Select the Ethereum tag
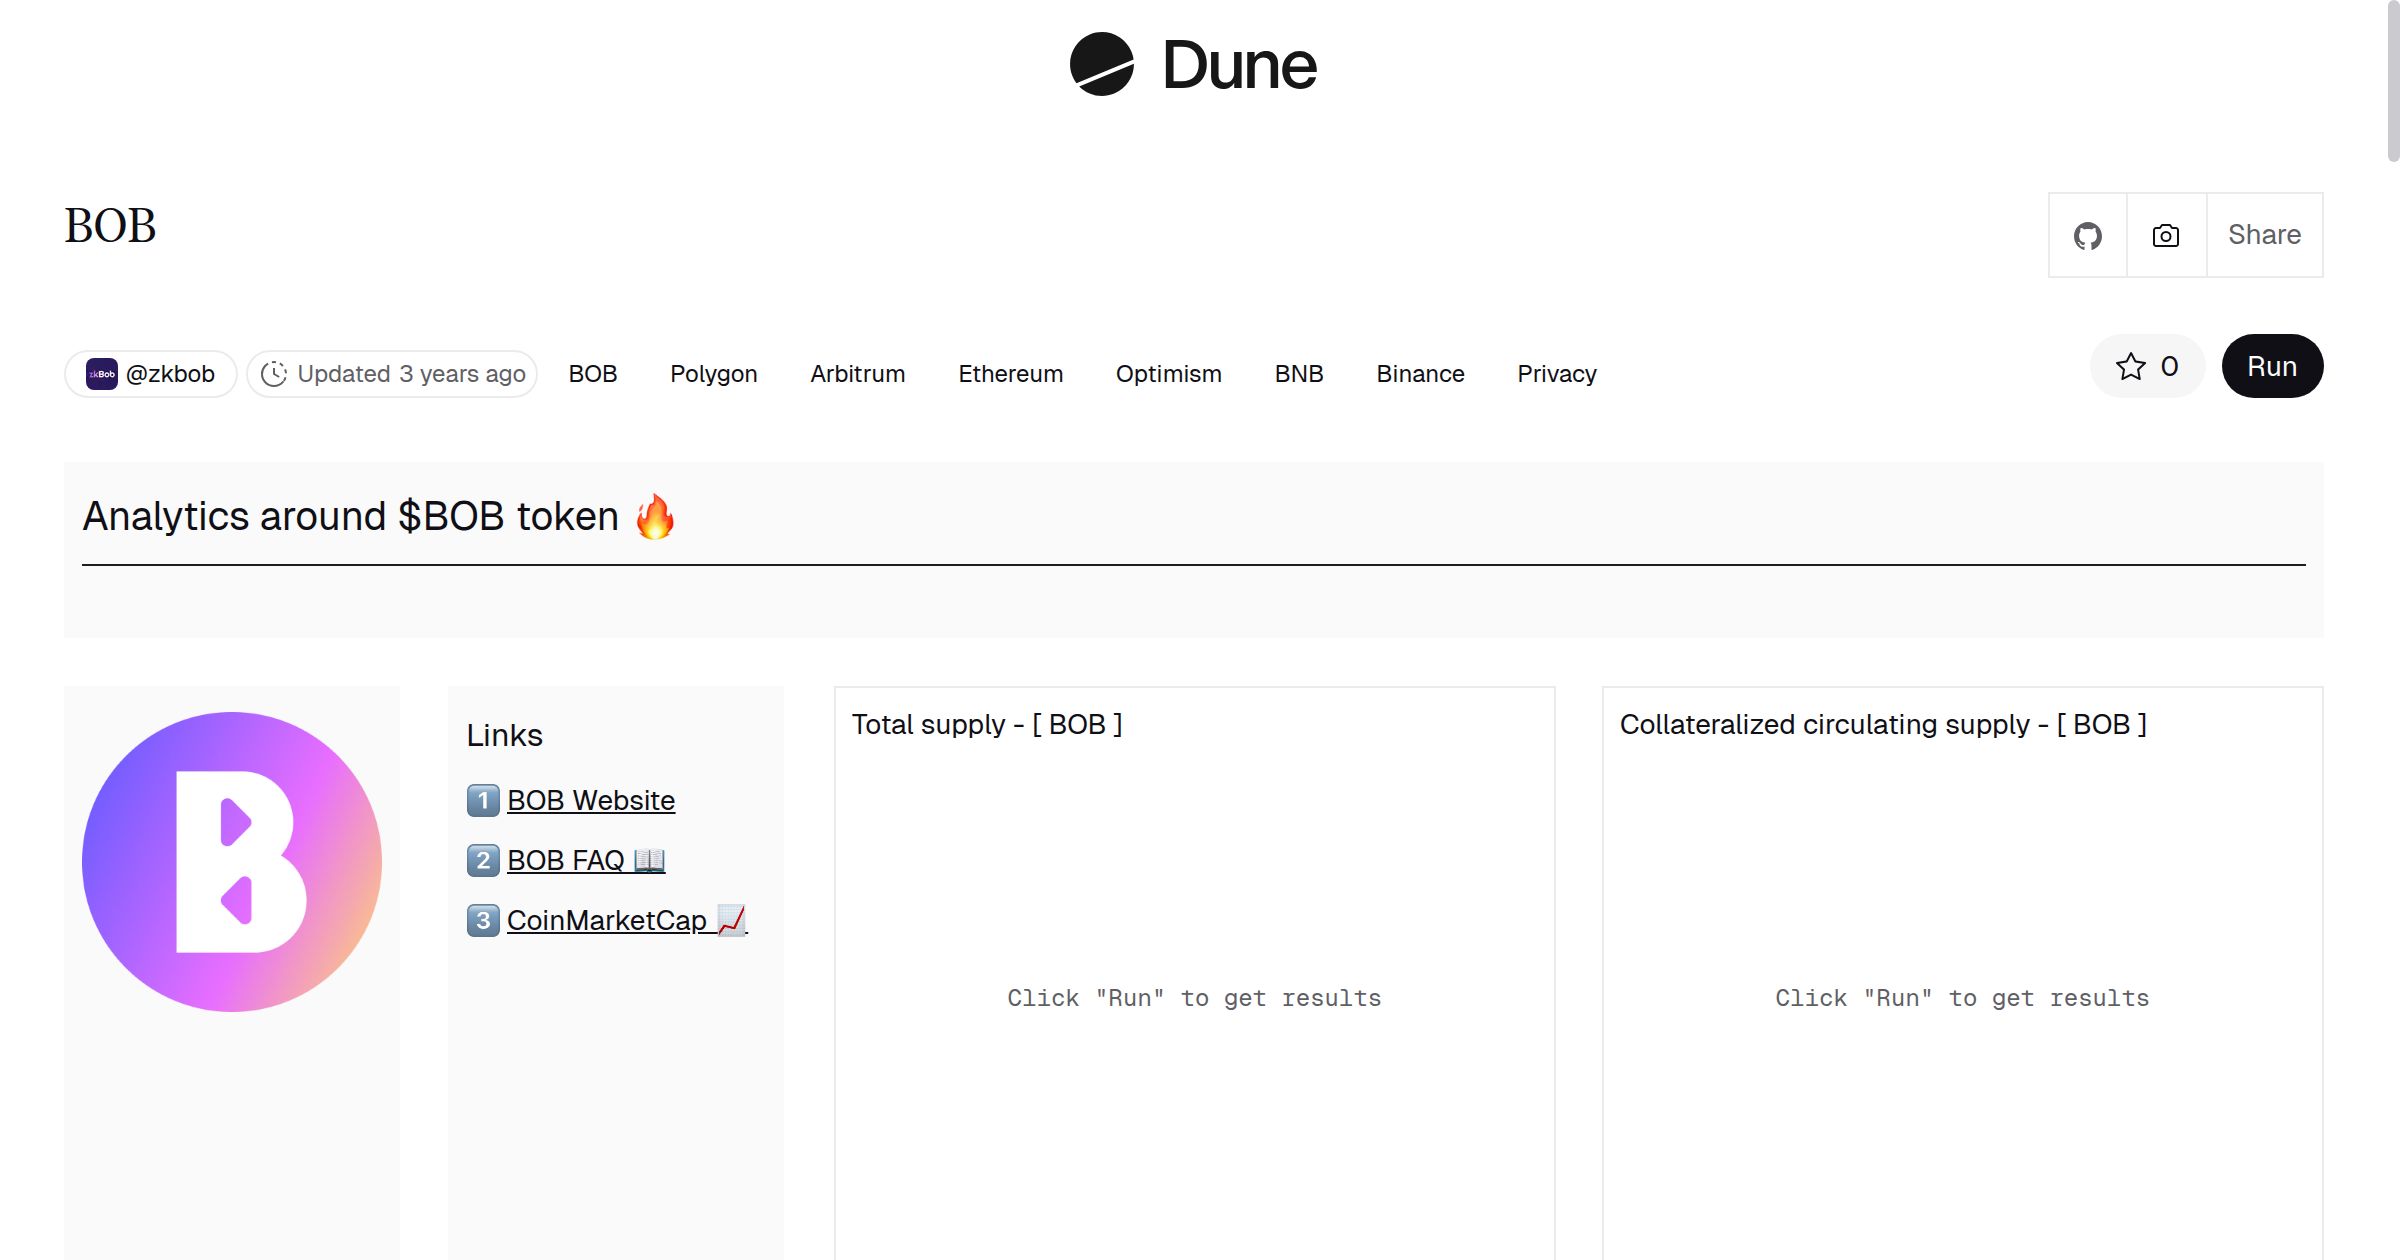Viewport: 2400px width, 1260px height. point(1010,374)
